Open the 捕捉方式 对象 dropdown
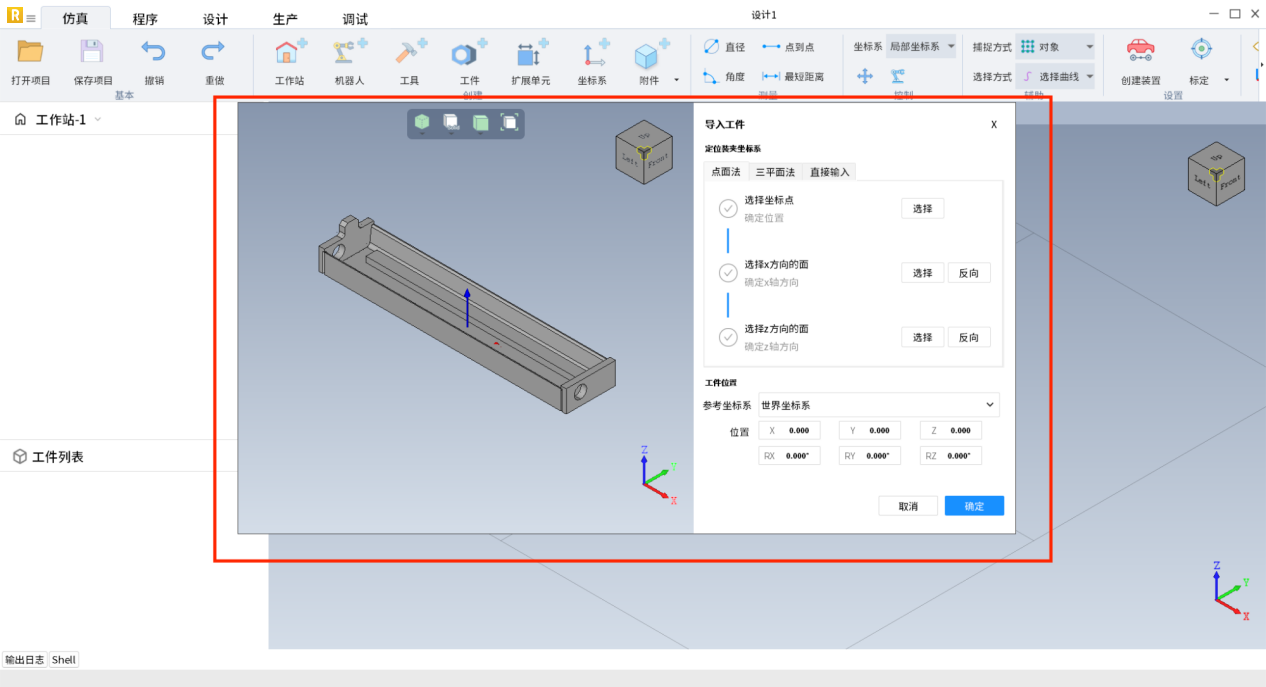1266x687 pixels. point(1056,47)
